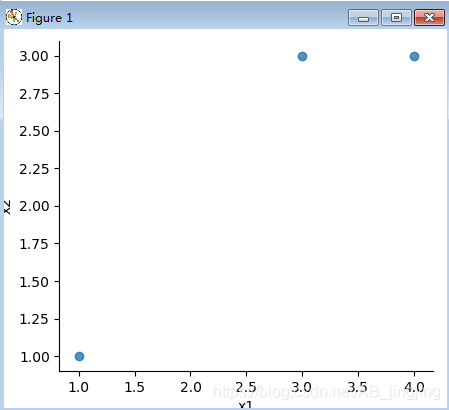Click the x-axis label 1.5
The image size is (449, 410).
pos(134,387)
